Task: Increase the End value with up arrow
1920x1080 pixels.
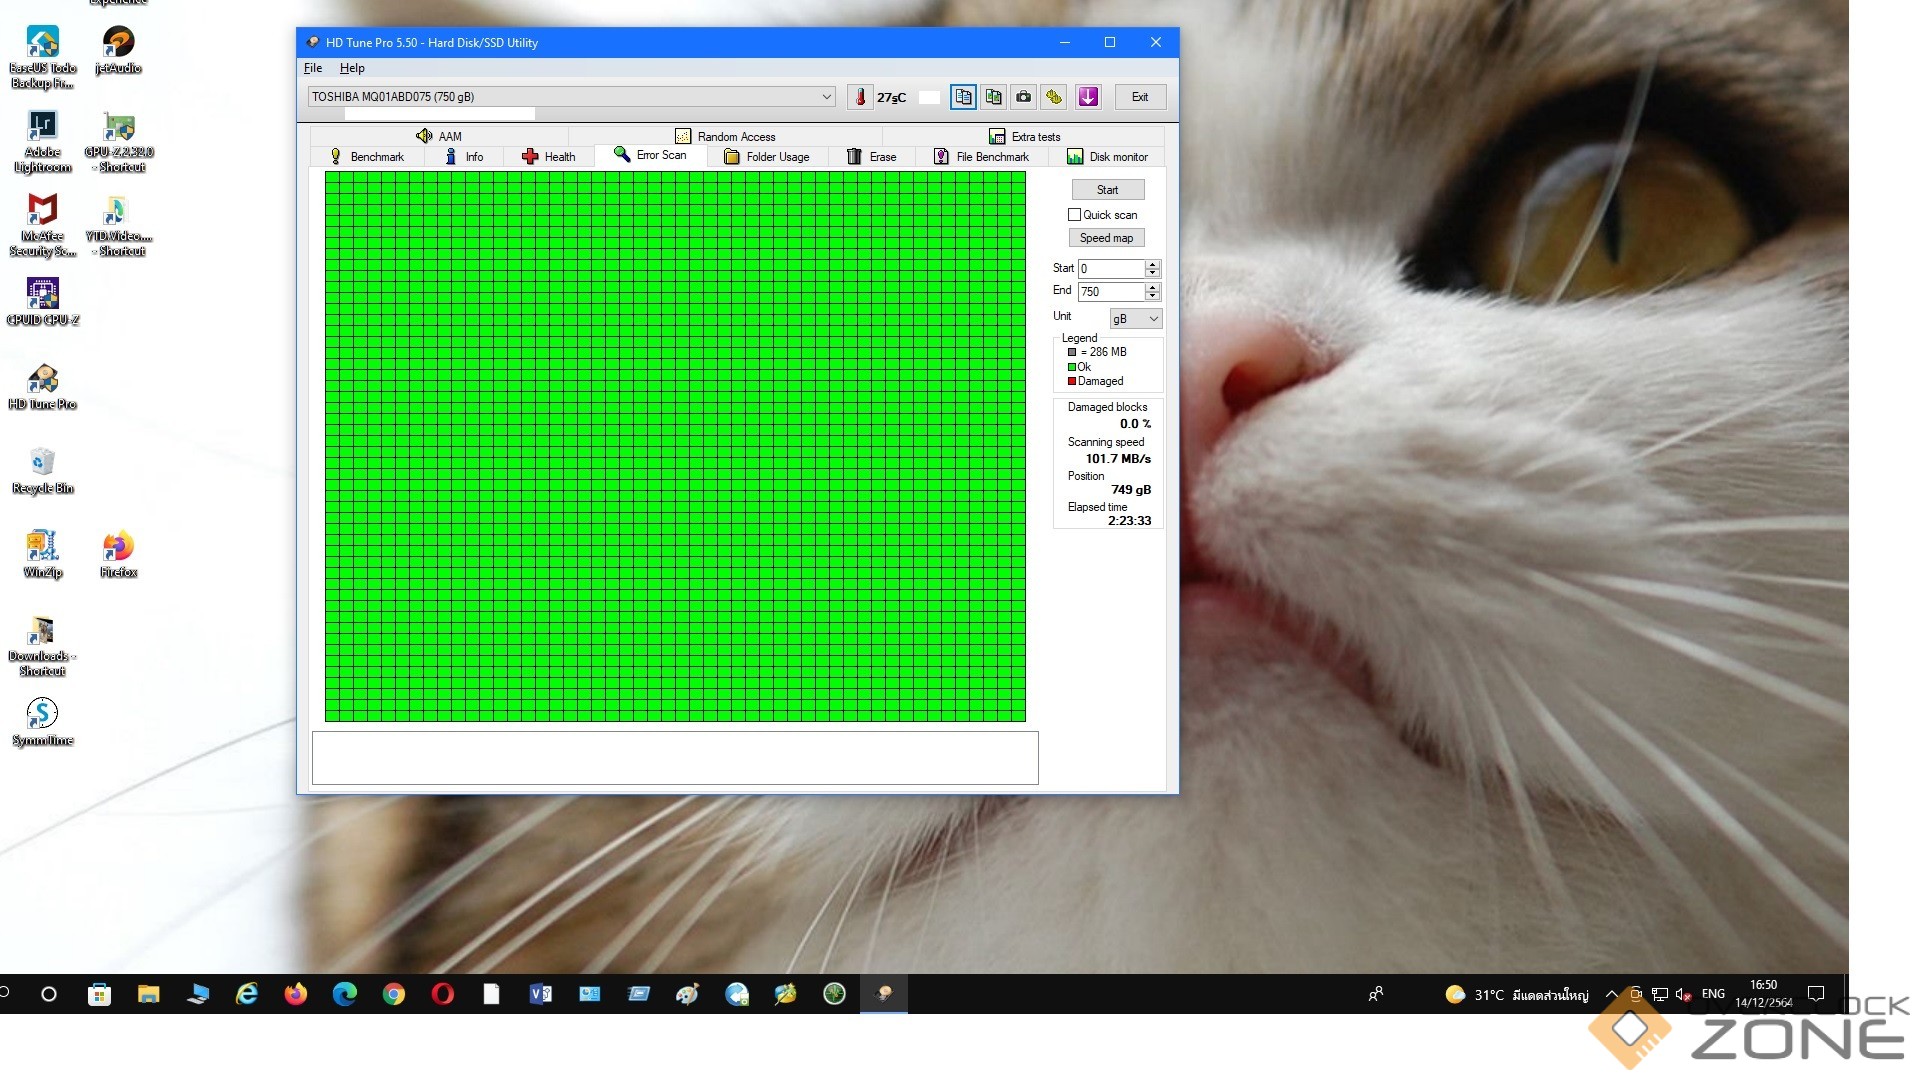Action: [x=1153, y=287]
